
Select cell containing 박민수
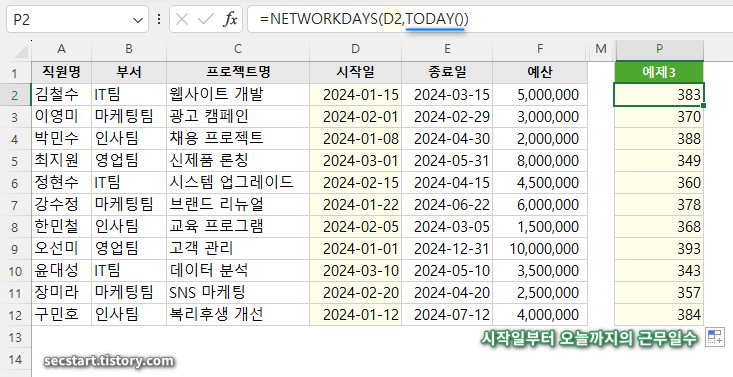coord(61,139)
